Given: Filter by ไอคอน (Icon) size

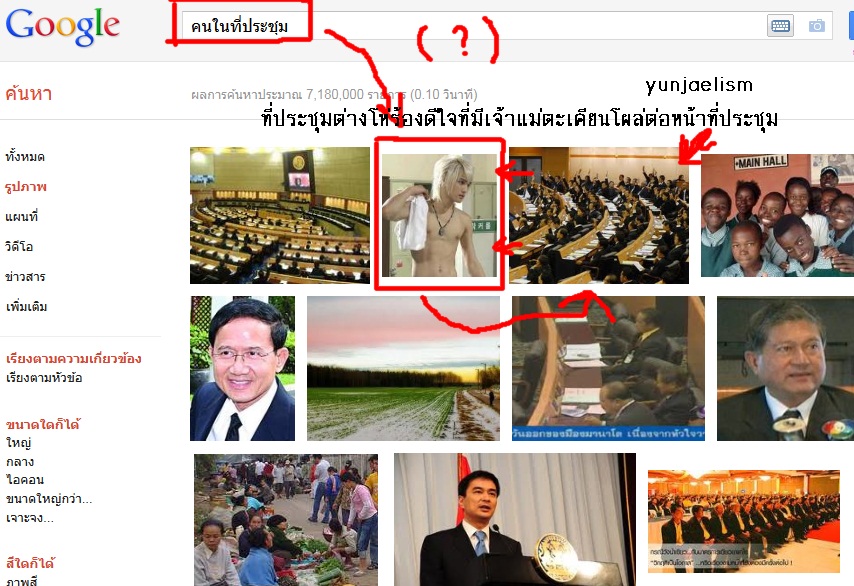Looking at the screenshot, I should point(25,480).
